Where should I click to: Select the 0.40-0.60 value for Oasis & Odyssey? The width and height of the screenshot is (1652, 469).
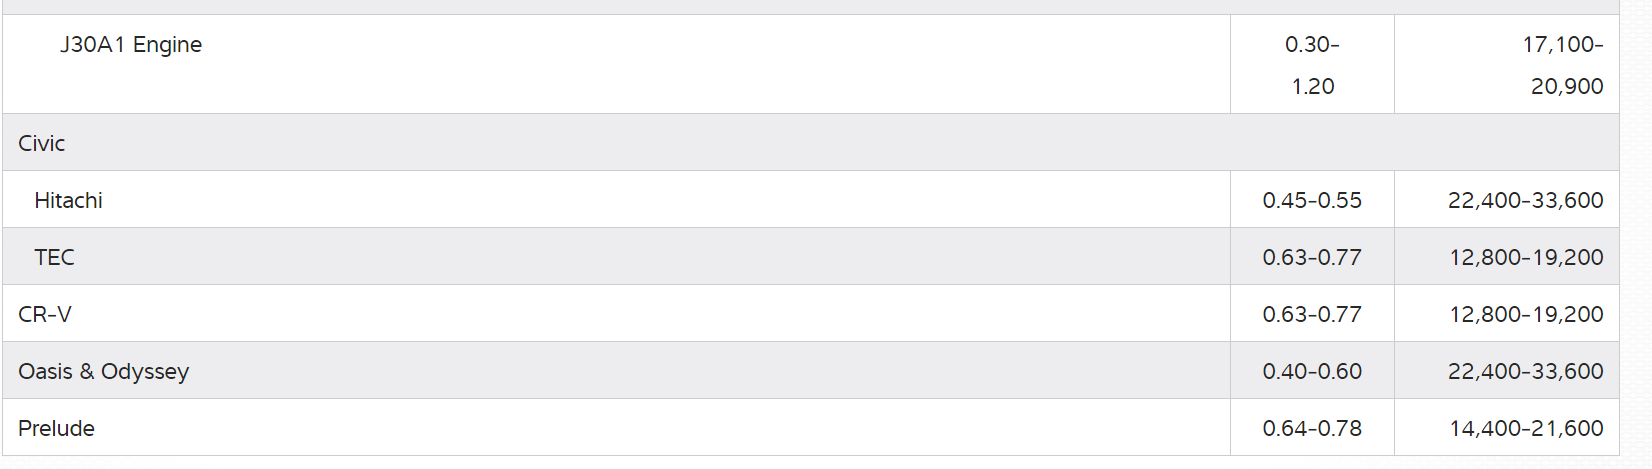(x=1312, y=371)
